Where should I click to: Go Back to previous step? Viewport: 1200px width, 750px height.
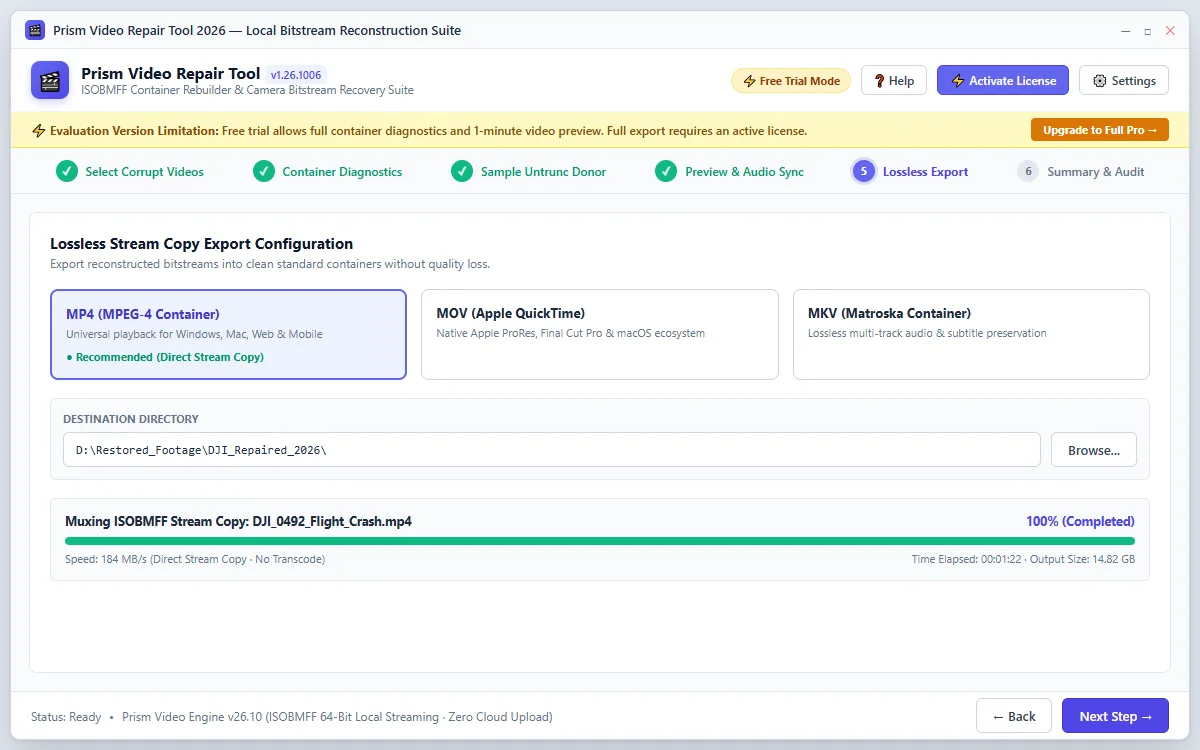[1014, 716]
